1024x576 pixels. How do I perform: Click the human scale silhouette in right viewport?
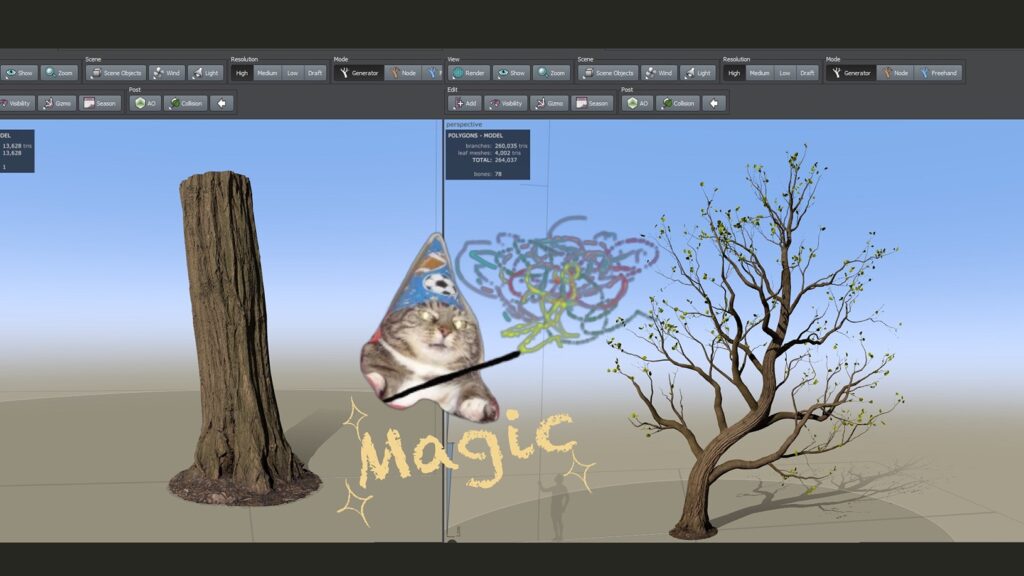point(556,507)
